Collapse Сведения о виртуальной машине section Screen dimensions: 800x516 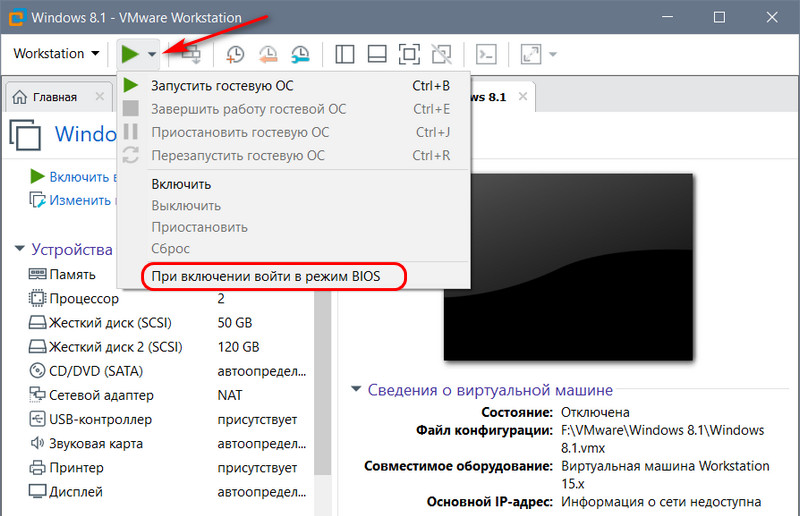[x=356, y=389]
